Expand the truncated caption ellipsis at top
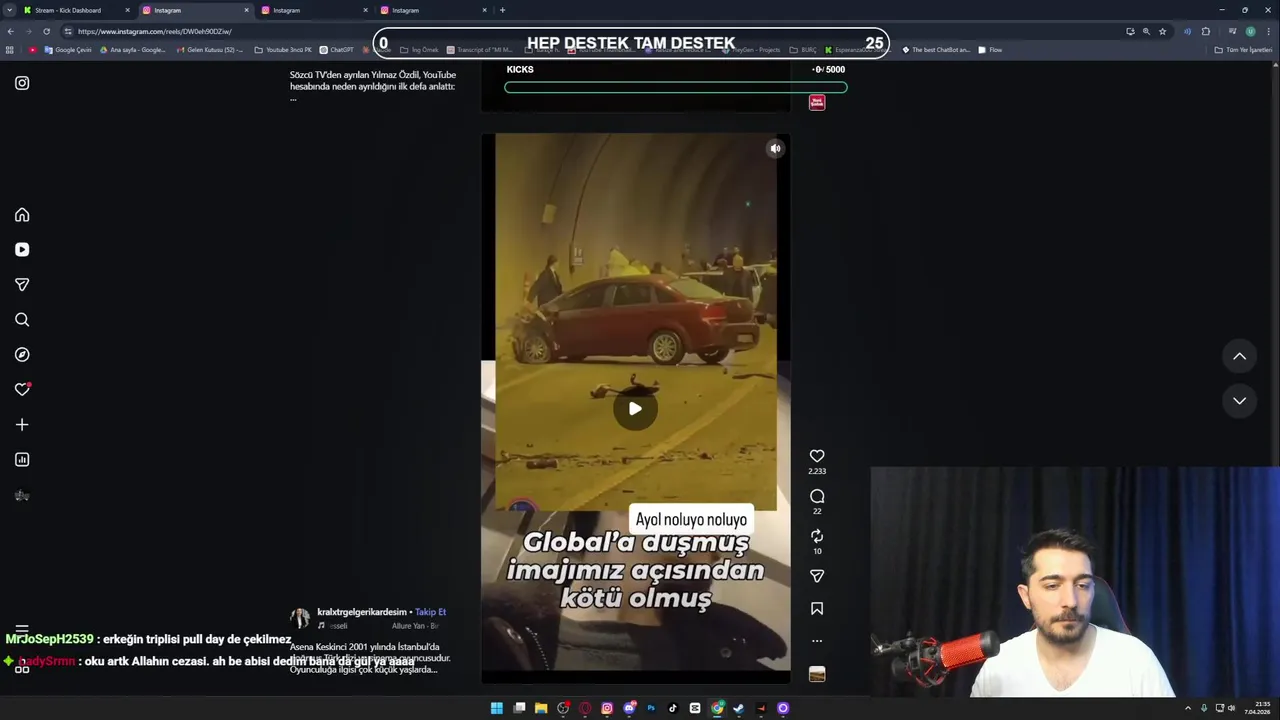The width and height of the screenshot is (1280, 720). [293, 99]
